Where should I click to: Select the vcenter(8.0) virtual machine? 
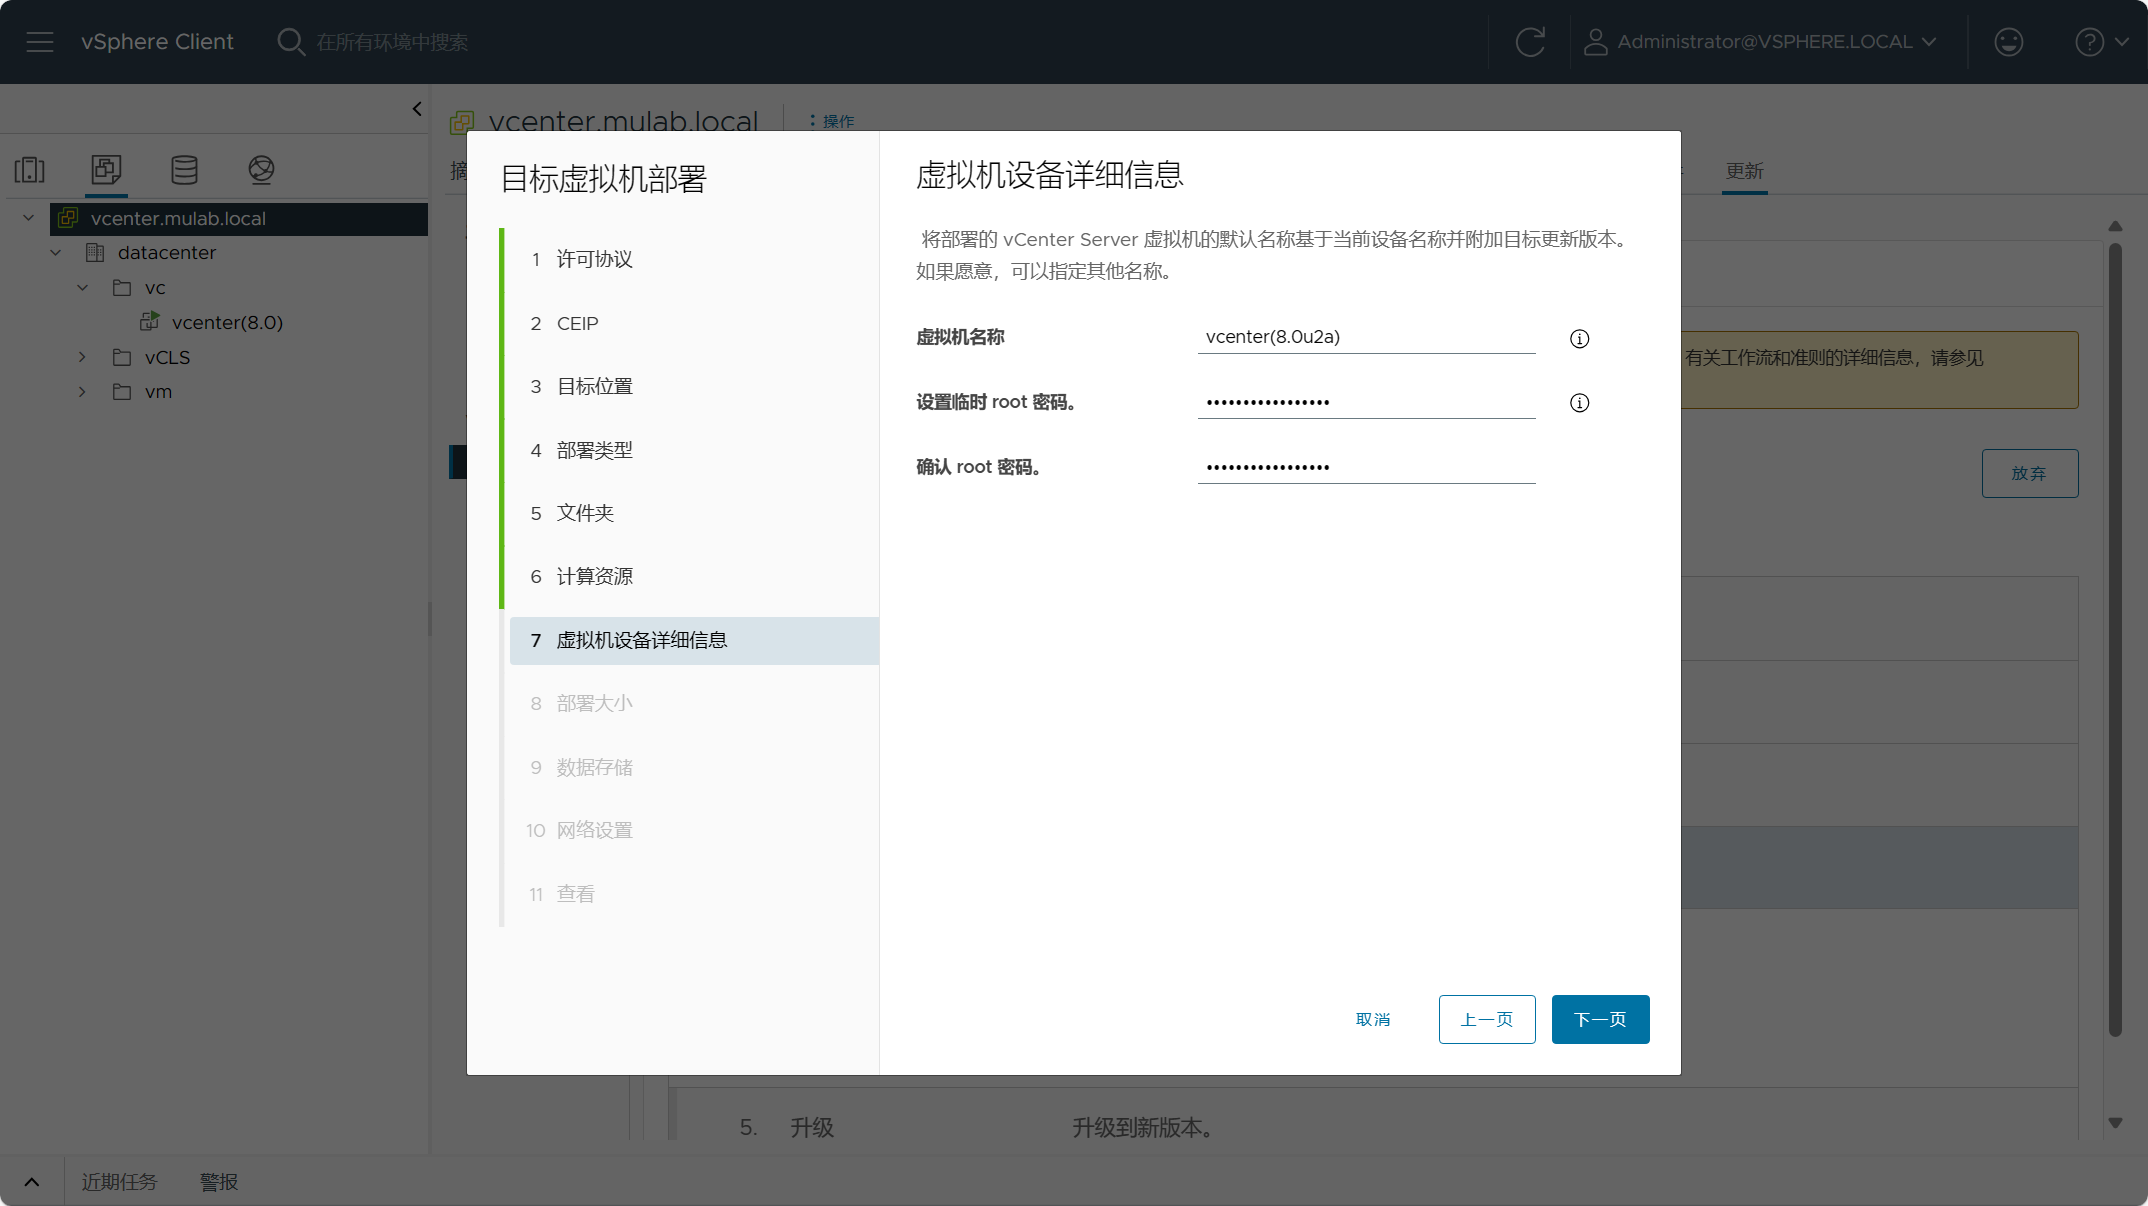pyautogui.click(x=227, y=322)
